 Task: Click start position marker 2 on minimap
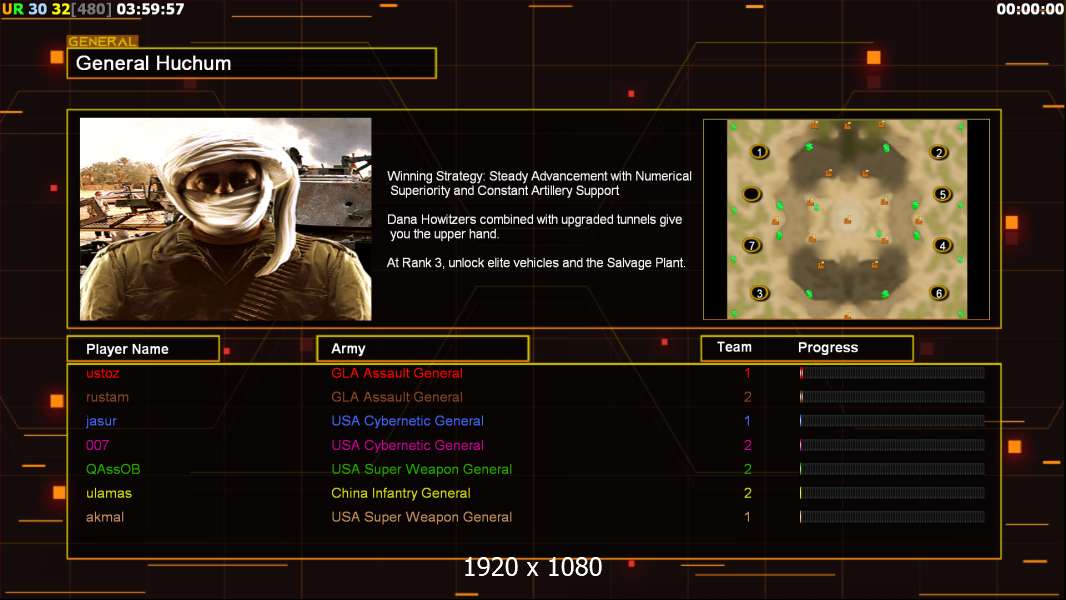(x=939, y=152)
